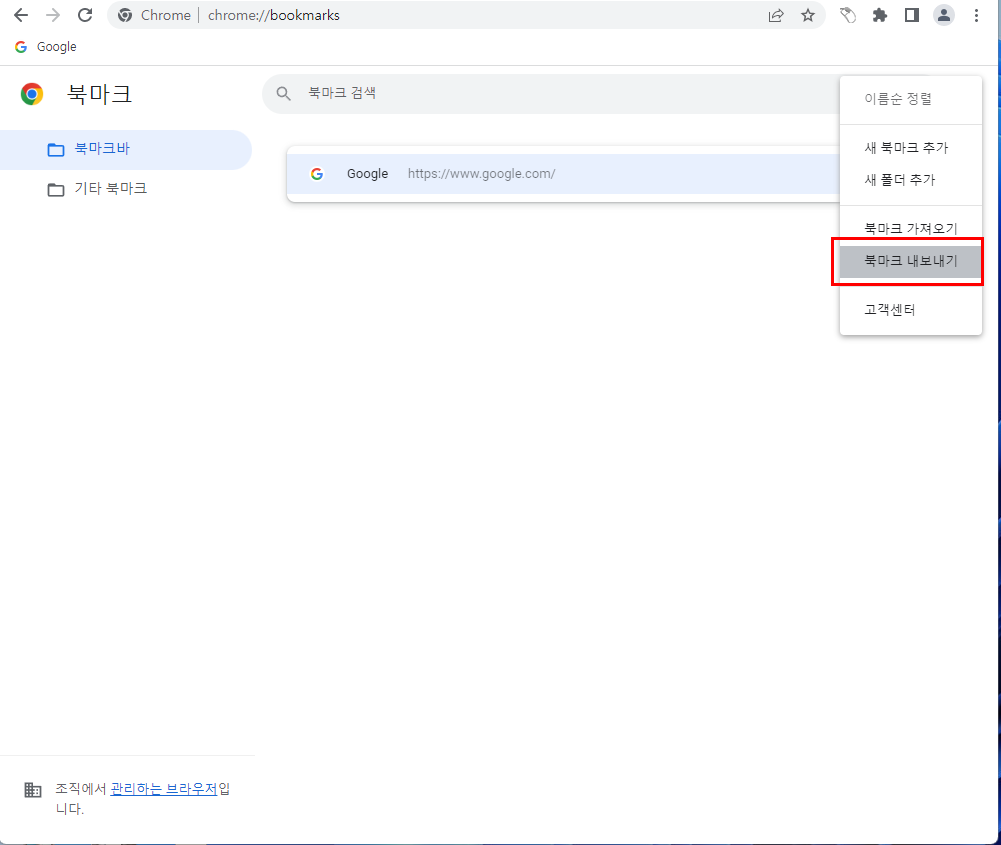The height and width of the screenshot is (845, 1001).
Task: Click the organization building icon at the bottom
Action: coord(33,789)
